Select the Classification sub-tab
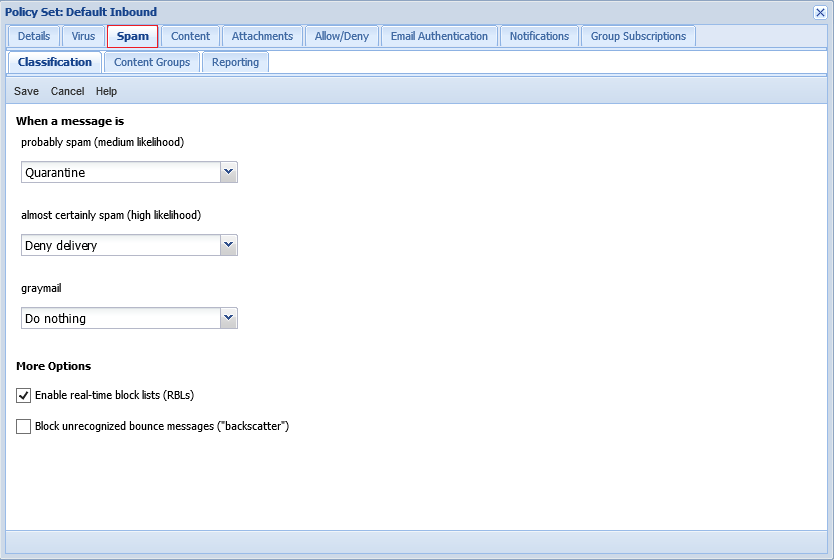This screenshot has height=560, width=834. (55, 62)
